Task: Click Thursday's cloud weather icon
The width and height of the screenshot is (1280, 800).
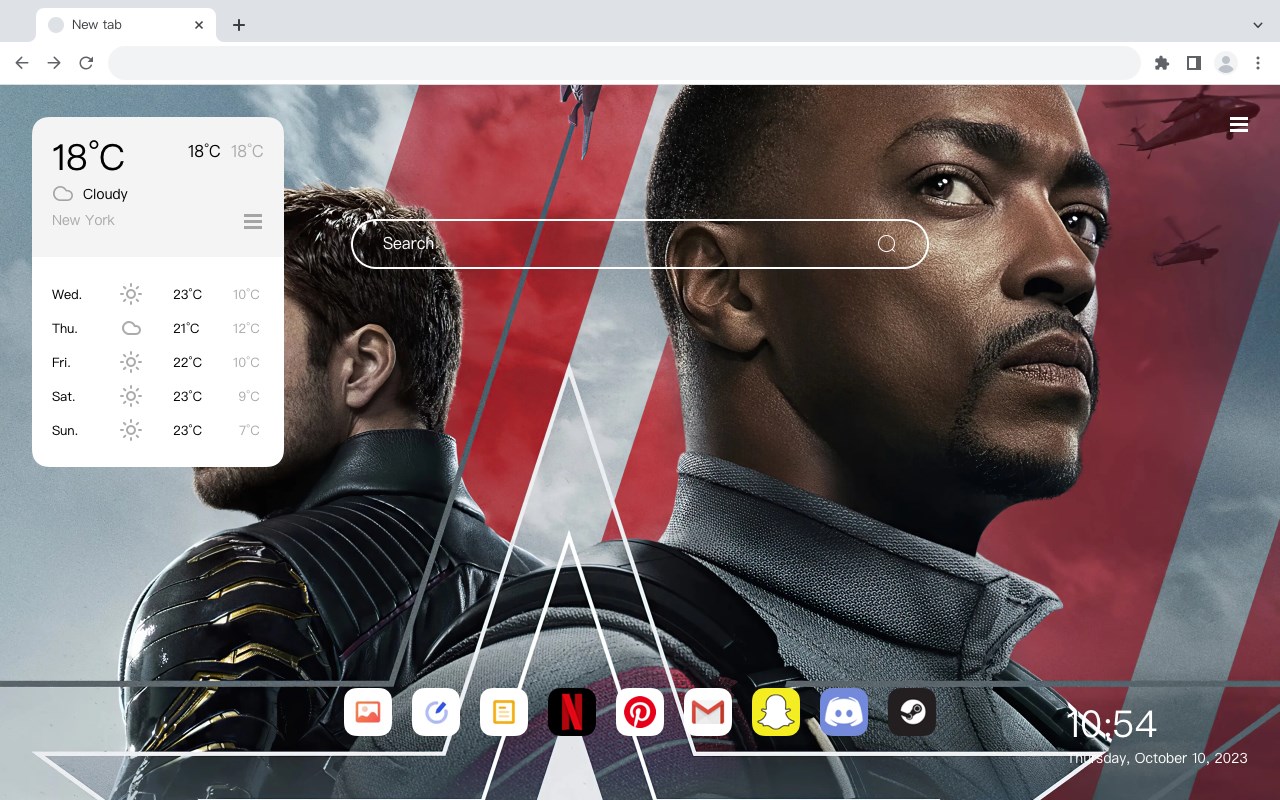Action: [131, 328]
